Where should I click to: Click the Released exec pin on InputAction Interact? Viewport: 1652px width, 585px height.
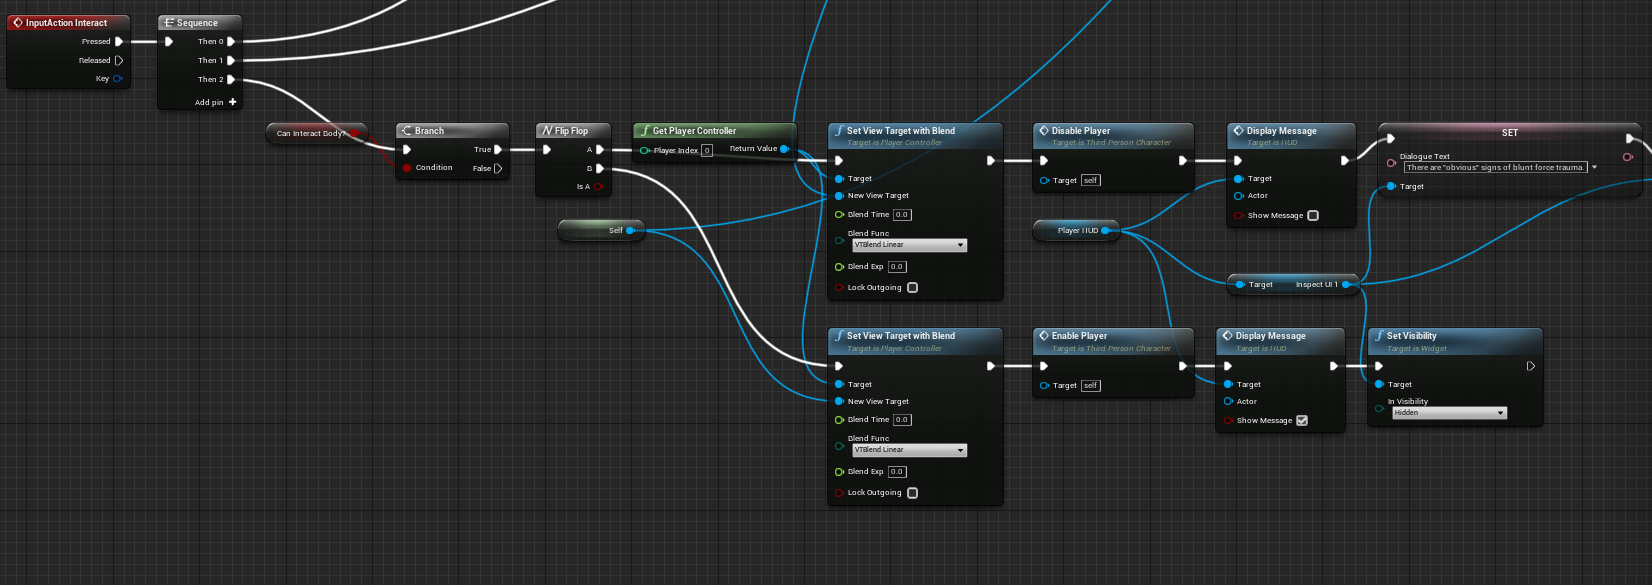(x=119, y=61)
